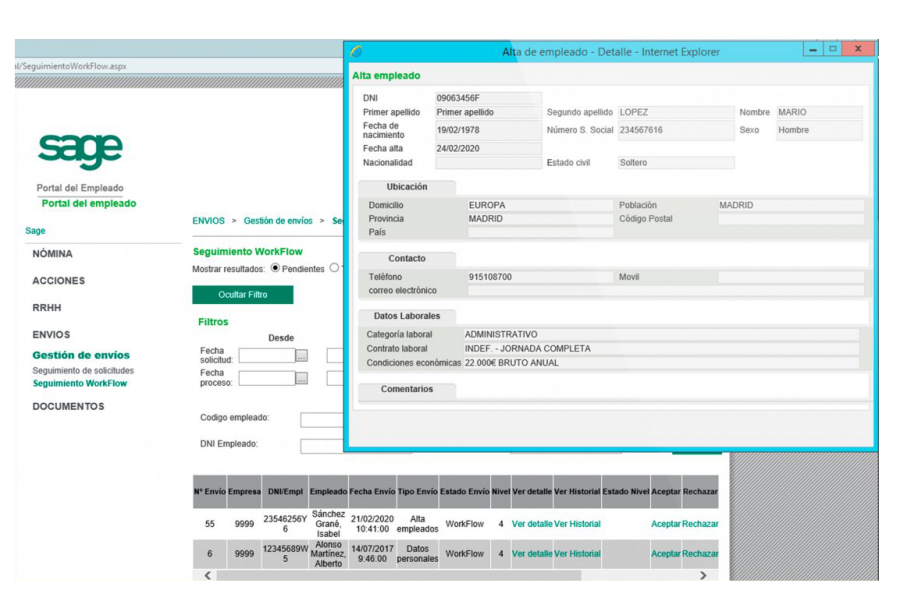900x608 pixels.
Task: Click the Primer apellido field in popup
Action: click(x=488, y=113)
